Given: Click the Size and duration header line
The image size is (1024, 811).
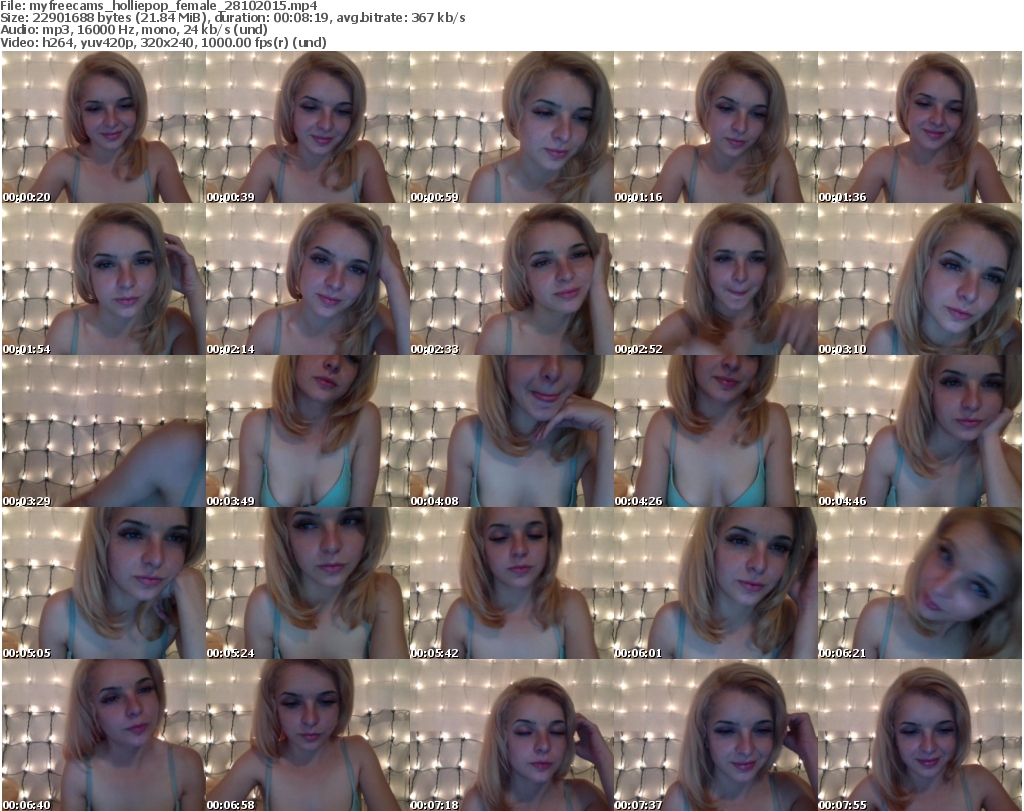Looking at the screenshot, I should tap(232, 18).
